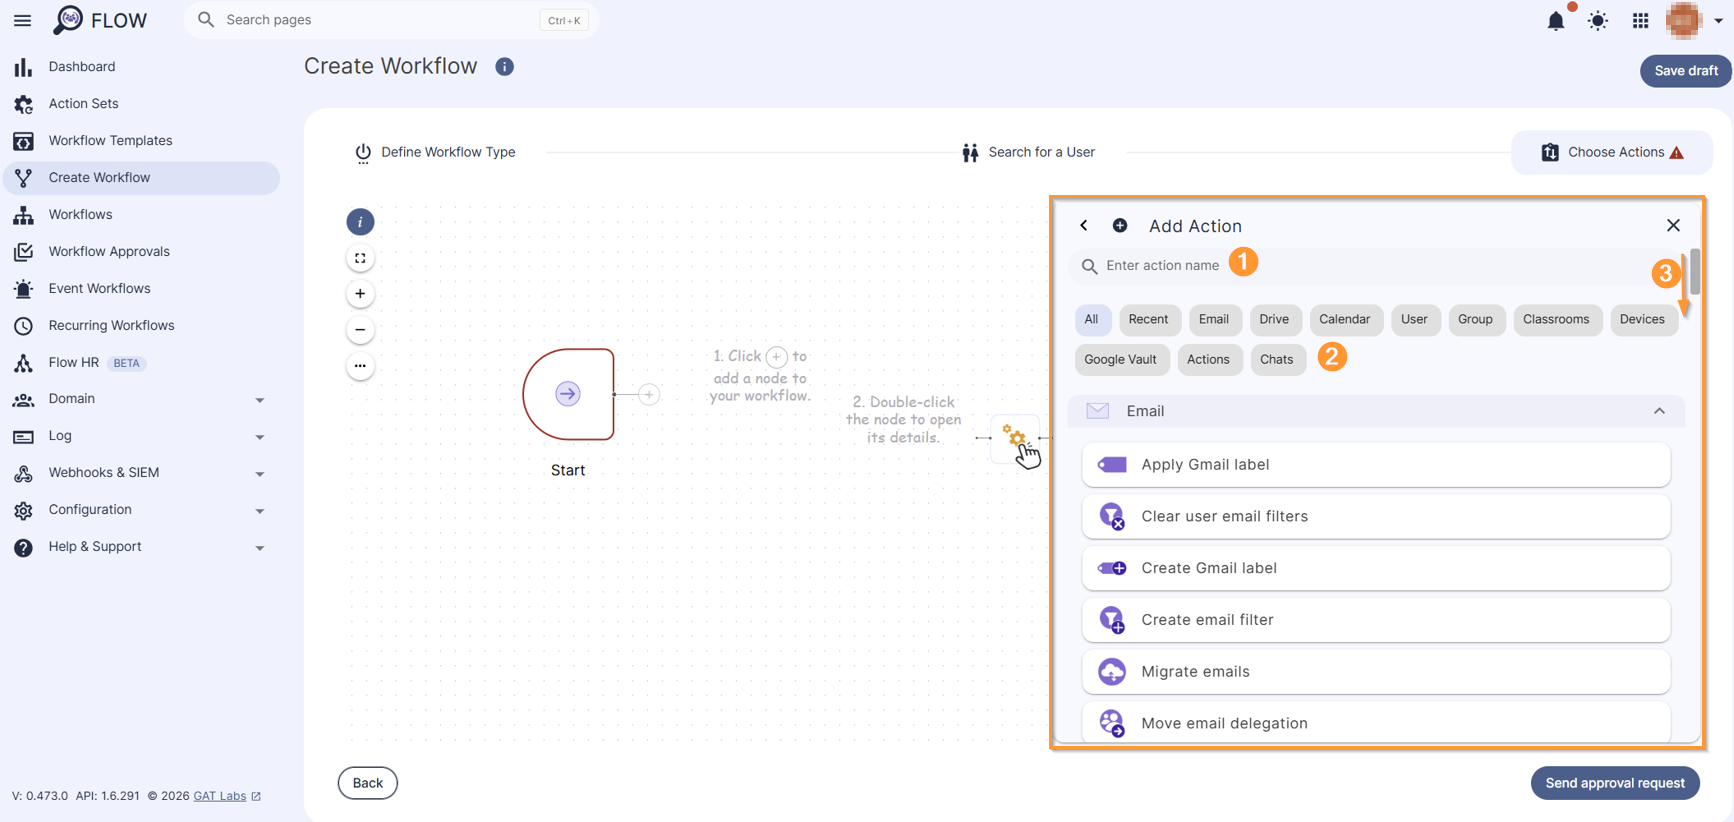1734x822 pixels.
Task: Select Move email delegation action
Action: click(1376, 723)
